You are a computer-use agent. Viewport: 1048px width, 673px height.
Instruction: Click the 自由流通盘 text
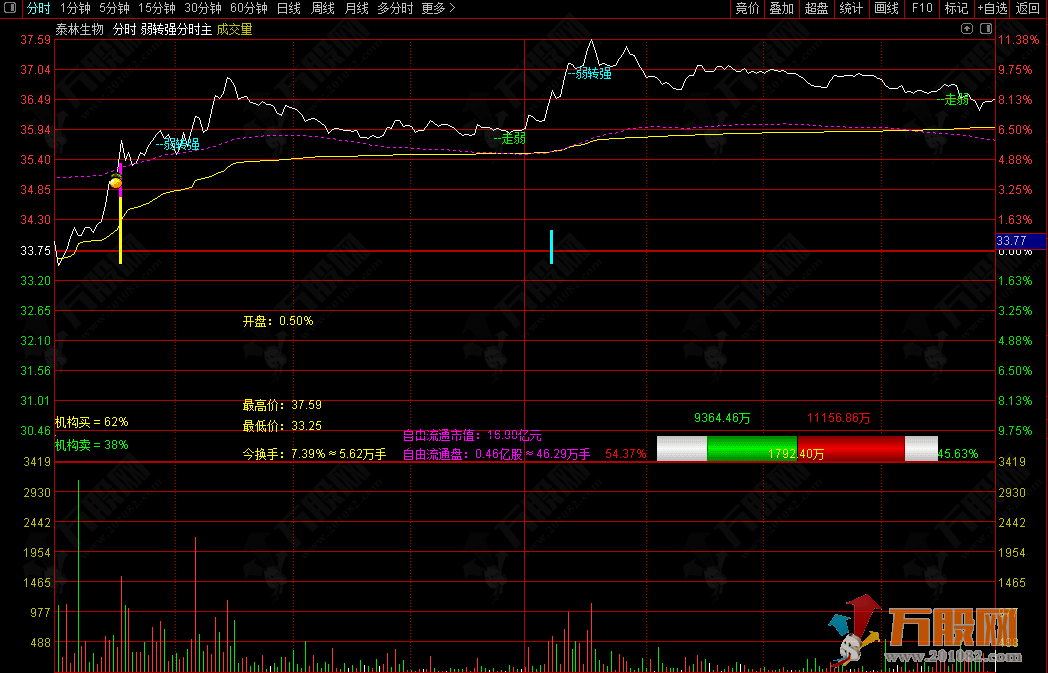[x=496, y=454]
